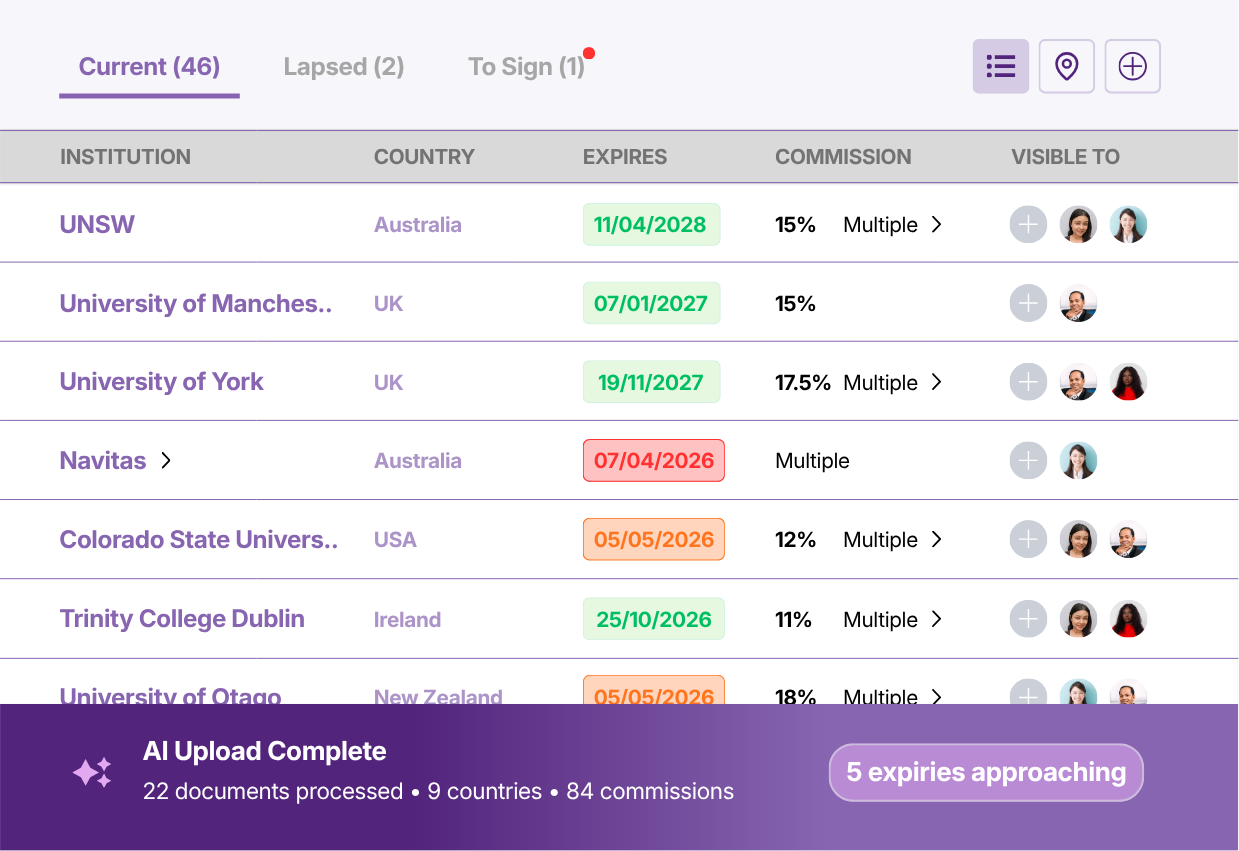Open the To Sign tab with notification
The height and width of the screenshot is (851, 1239).
coord(528,66)
